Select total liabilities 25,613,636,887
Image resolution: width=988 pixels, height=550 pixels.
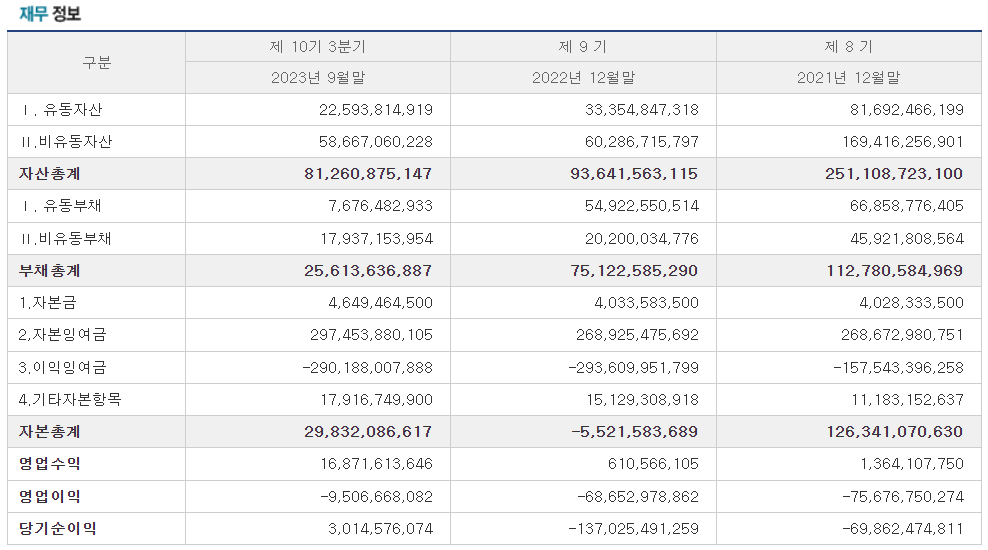pos(368,271)
